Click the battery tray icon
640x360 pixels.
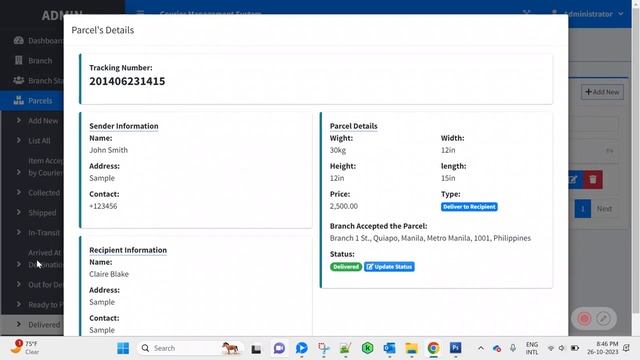575,348
